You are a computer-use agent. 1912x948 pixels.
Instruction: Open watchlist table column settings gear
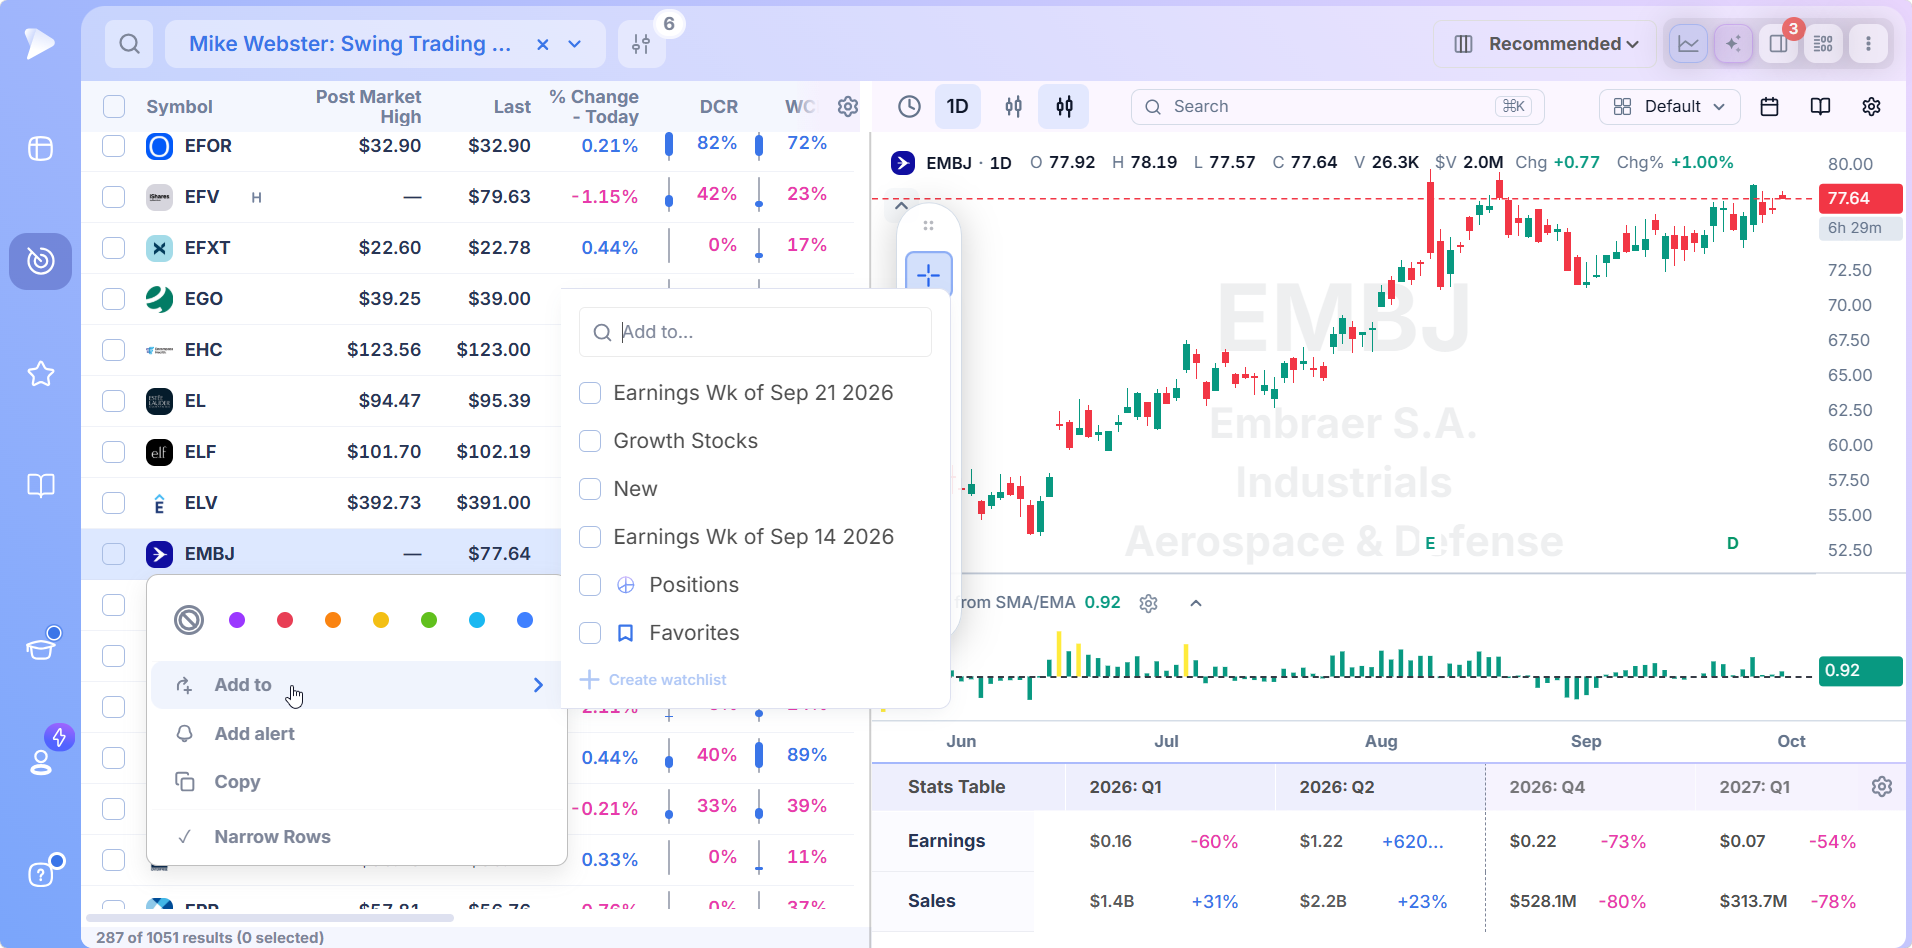pyautogui.click(x=848, y=107)
